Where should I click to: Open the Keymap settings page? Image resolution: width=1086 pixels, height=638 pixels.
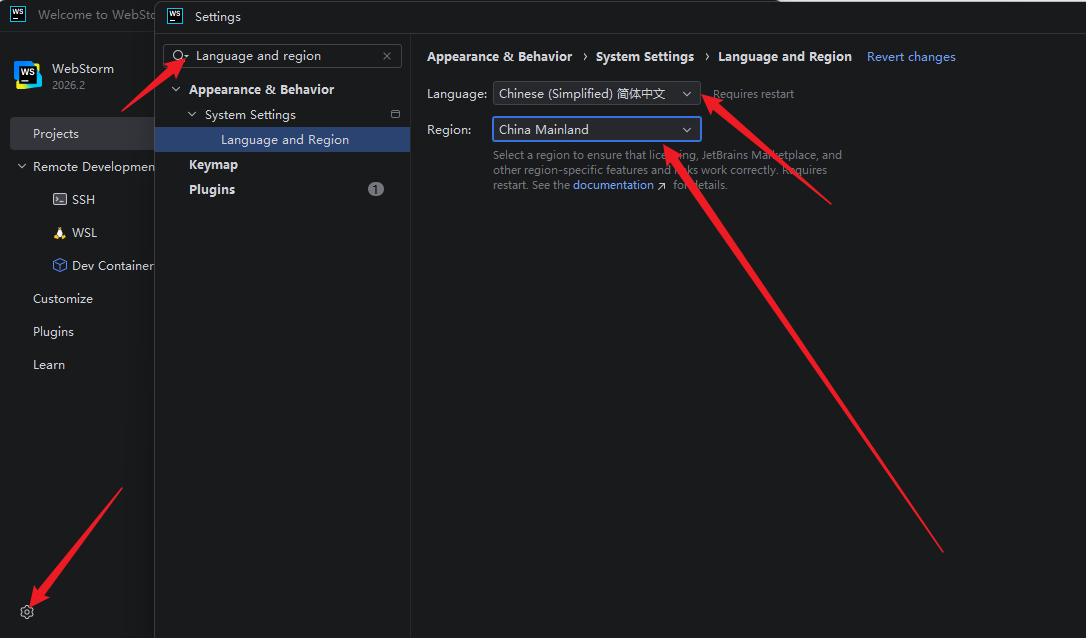[213, 164]
